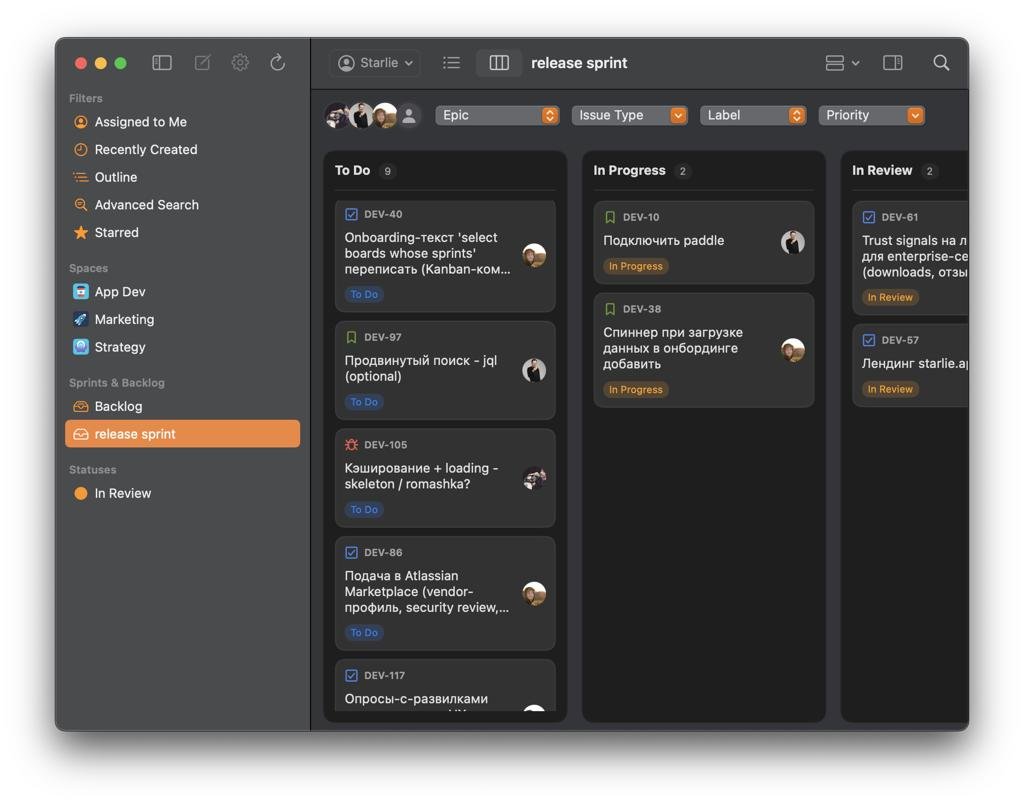This screenshot has width=1024, height=804.
Task: Click the DEV-38 story bookmark icon
Action: 610,309
